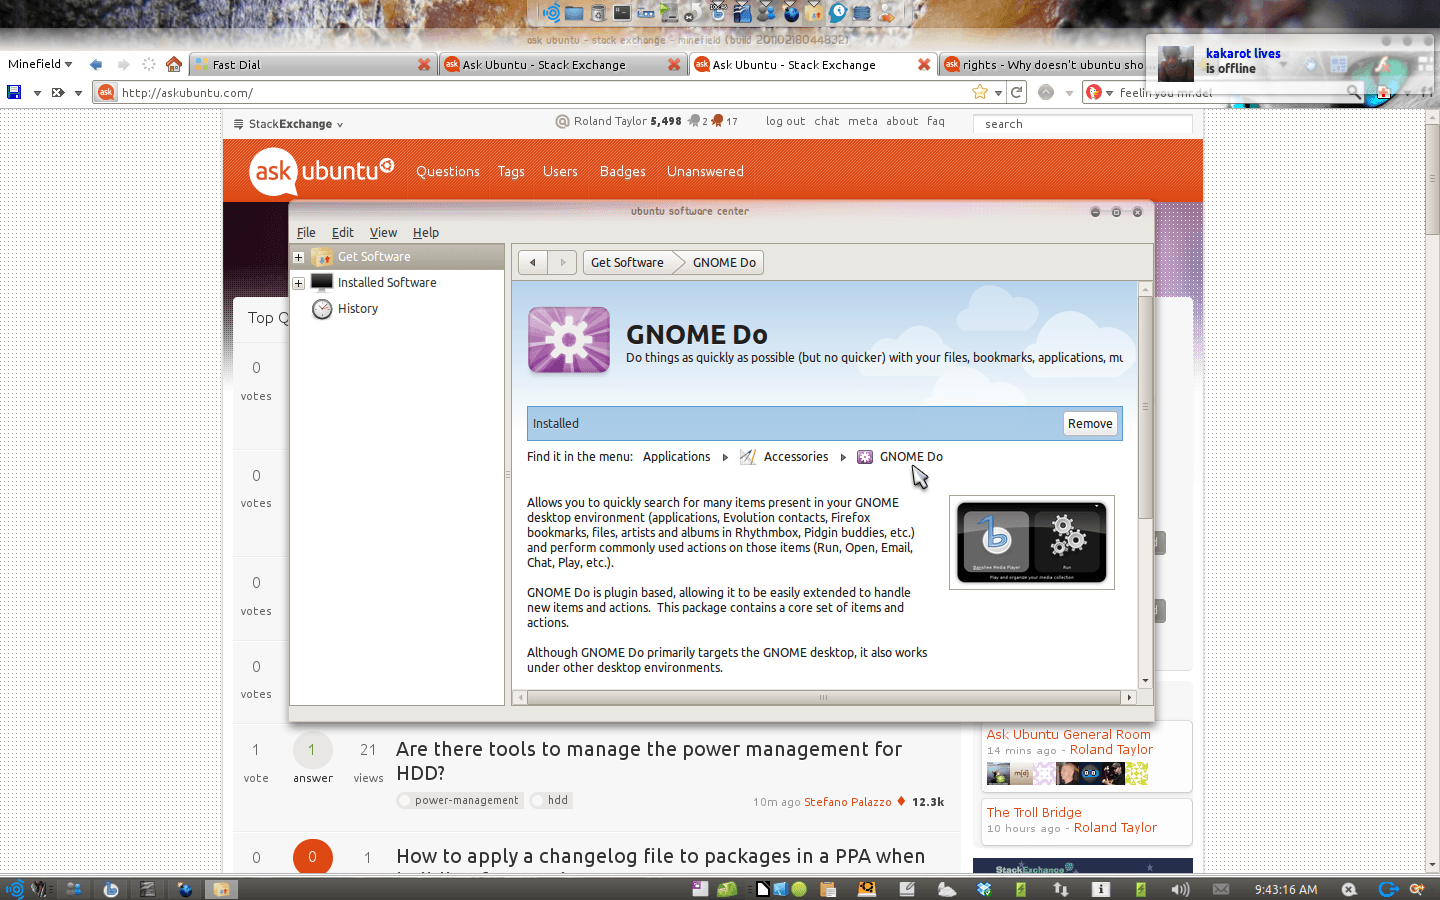The height and width of the screenshot is (900, 1440).
Task: Open the Badges link on Ask Ubuntu
Action: pyautogui.click(x=622, y=171)
